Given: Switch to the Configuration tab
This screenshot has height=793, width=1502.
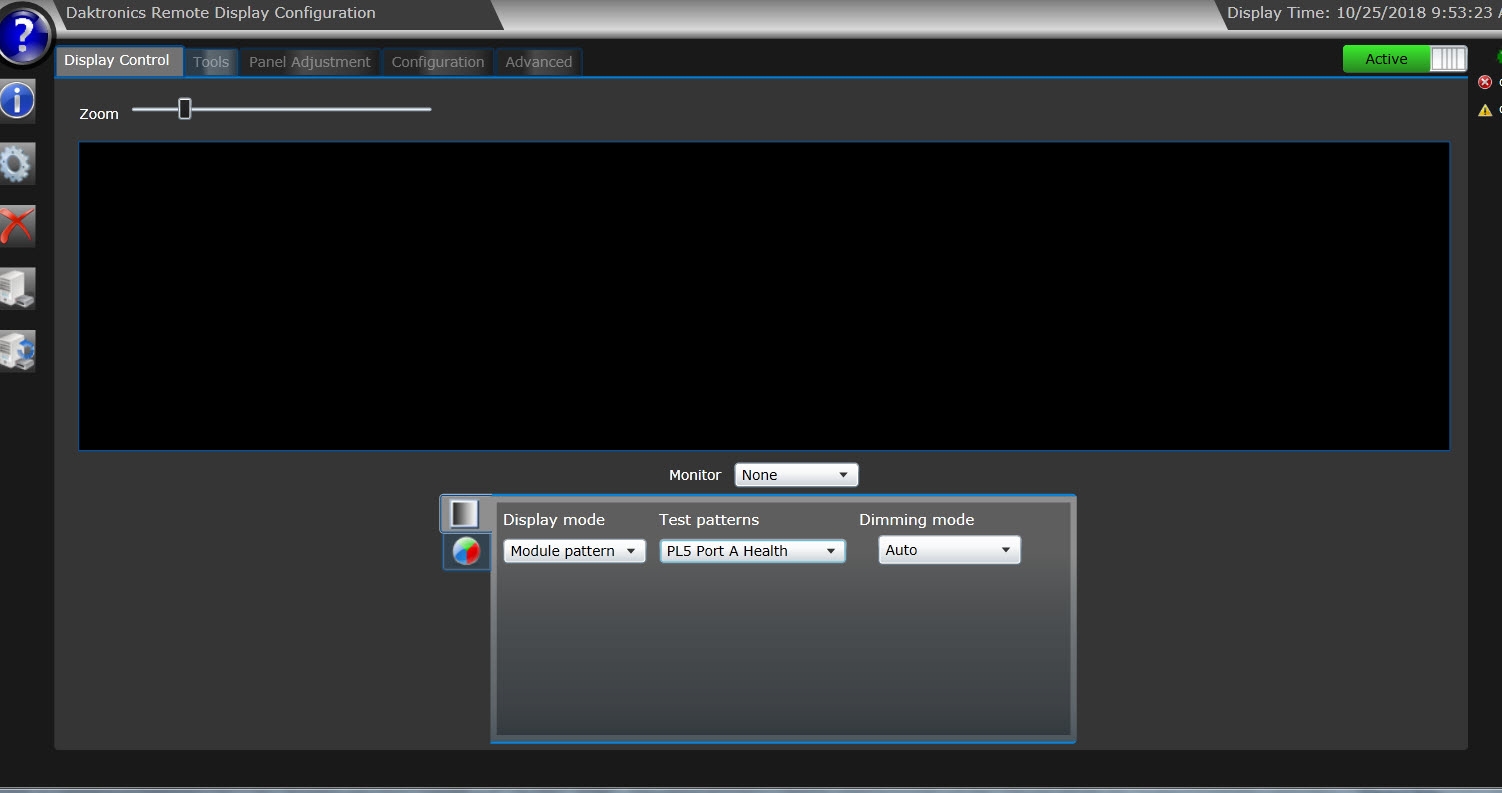Looking at the screenshot, I should click(437, 62).
